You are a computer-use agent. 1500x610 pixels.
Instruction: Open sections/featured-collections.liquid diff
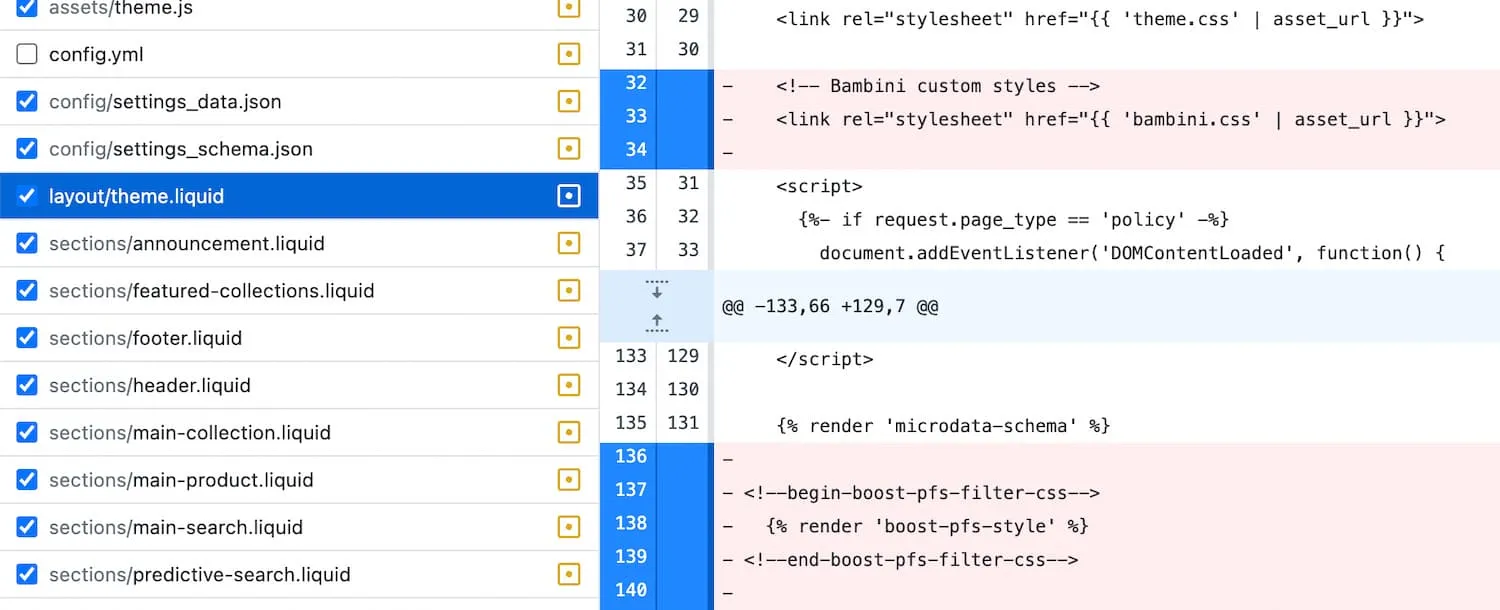click(x=299, y=291)
